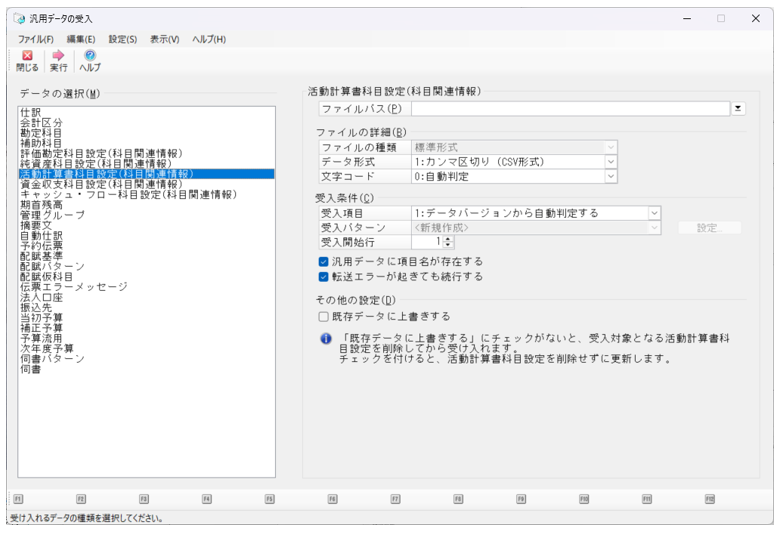781x535 pixels.
Task: Click the ファイルパス input field
Action: tap(569, 109)
